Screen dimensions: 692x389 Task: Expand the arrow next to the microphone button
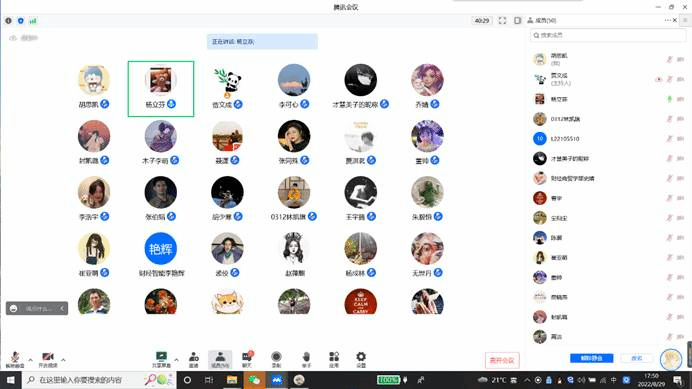(x=30, y=360)
